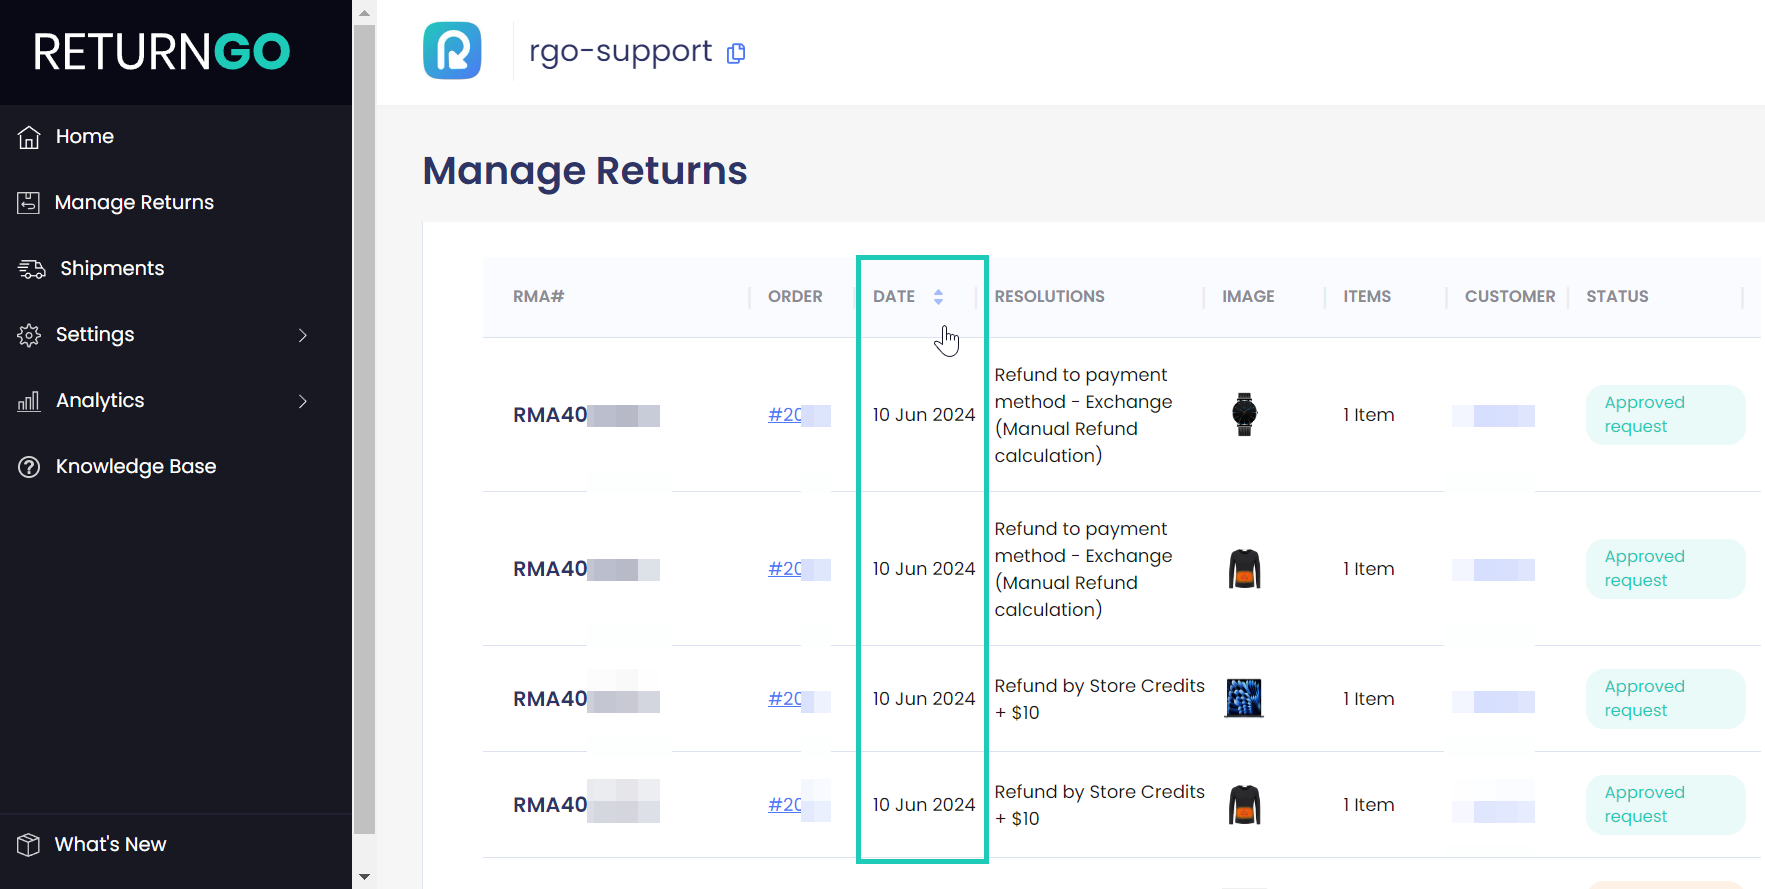The image size is (1765, 889).
Task: Select the Analytics bar chart icon
Action: point(29,400)
